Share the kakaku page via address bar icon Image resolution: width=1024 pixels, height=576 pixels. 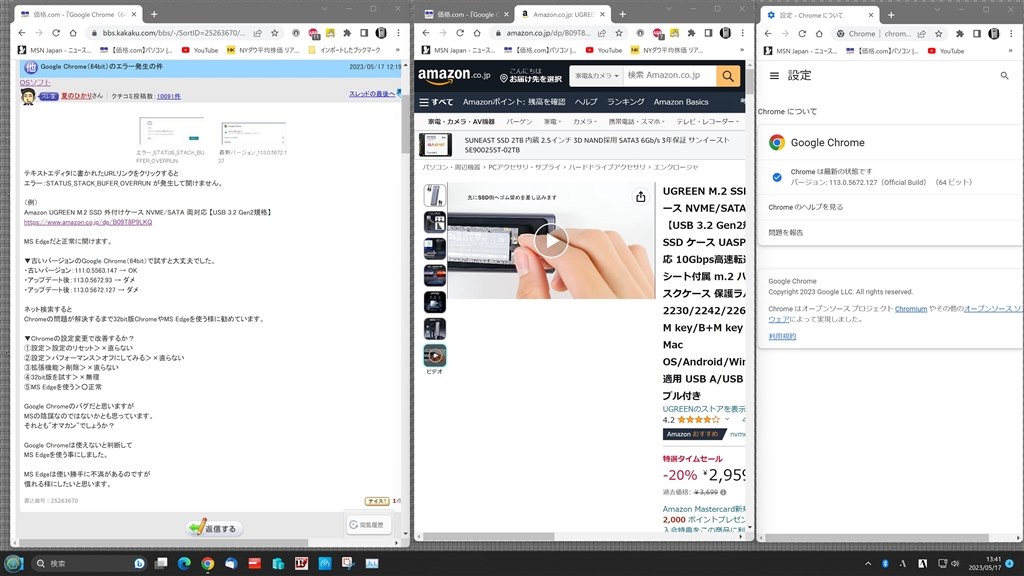click(258, 33)
